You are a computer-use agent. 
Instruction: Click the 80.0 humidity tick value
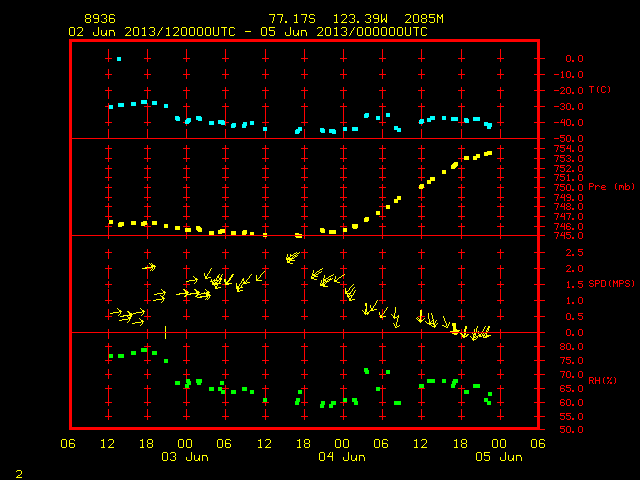point(571,347)
